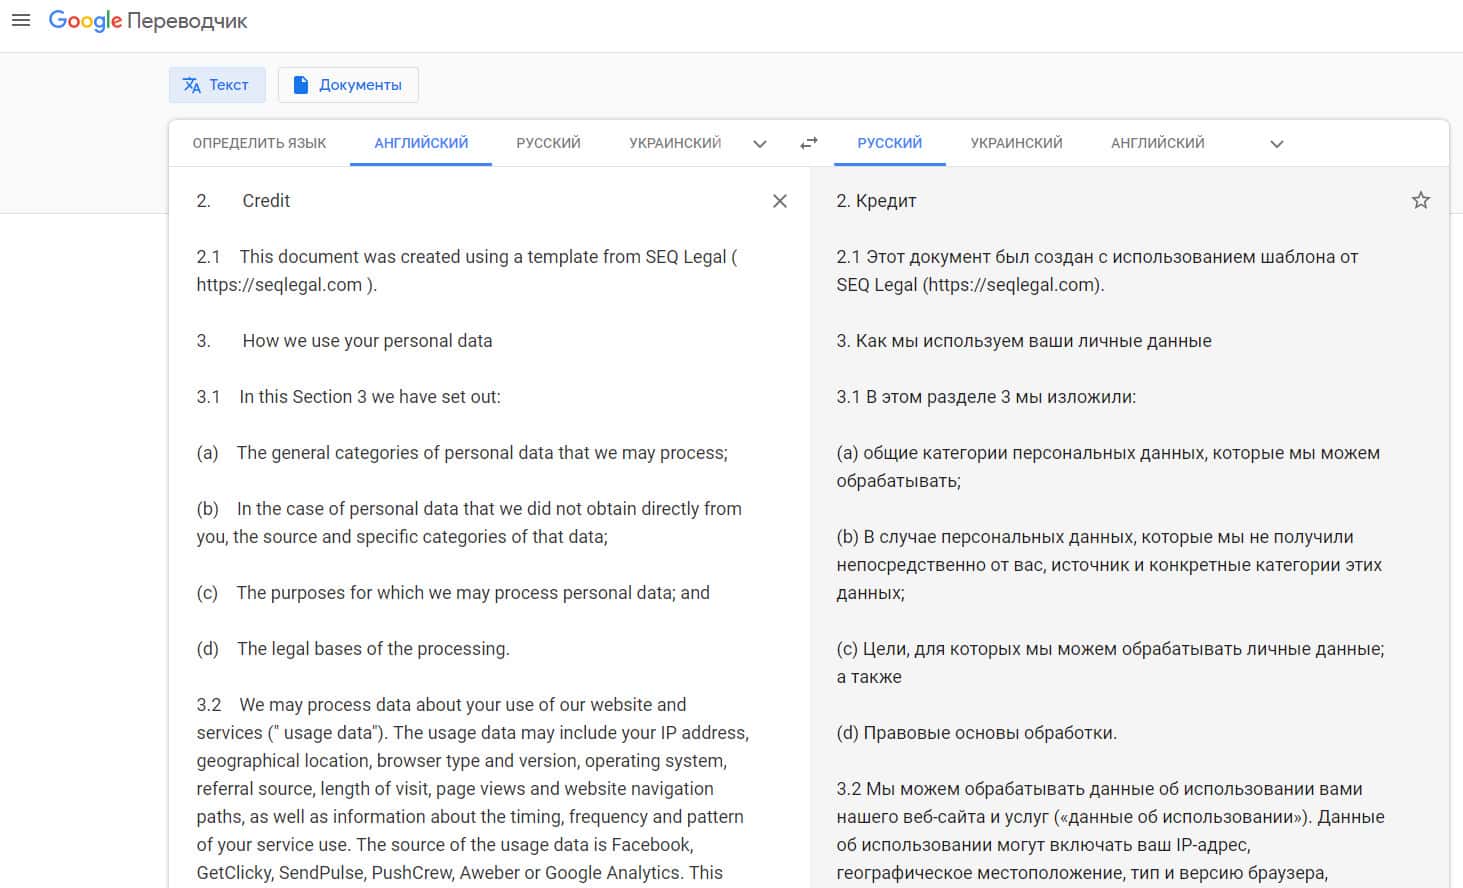Viewport: 1463px width, 888px height.
Task: Click translated line '3. Как мы используем ваши личные данные'
Action: coord(1024,341)
